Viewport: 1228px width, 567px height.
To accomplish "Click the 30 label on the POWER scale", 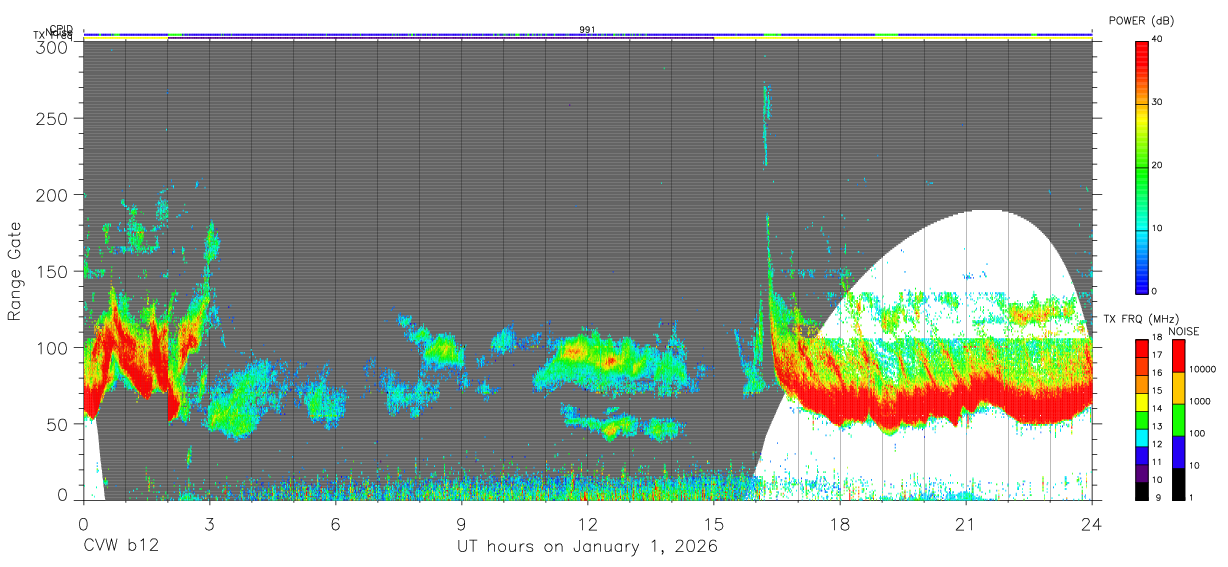I will tap(1156, 102).
